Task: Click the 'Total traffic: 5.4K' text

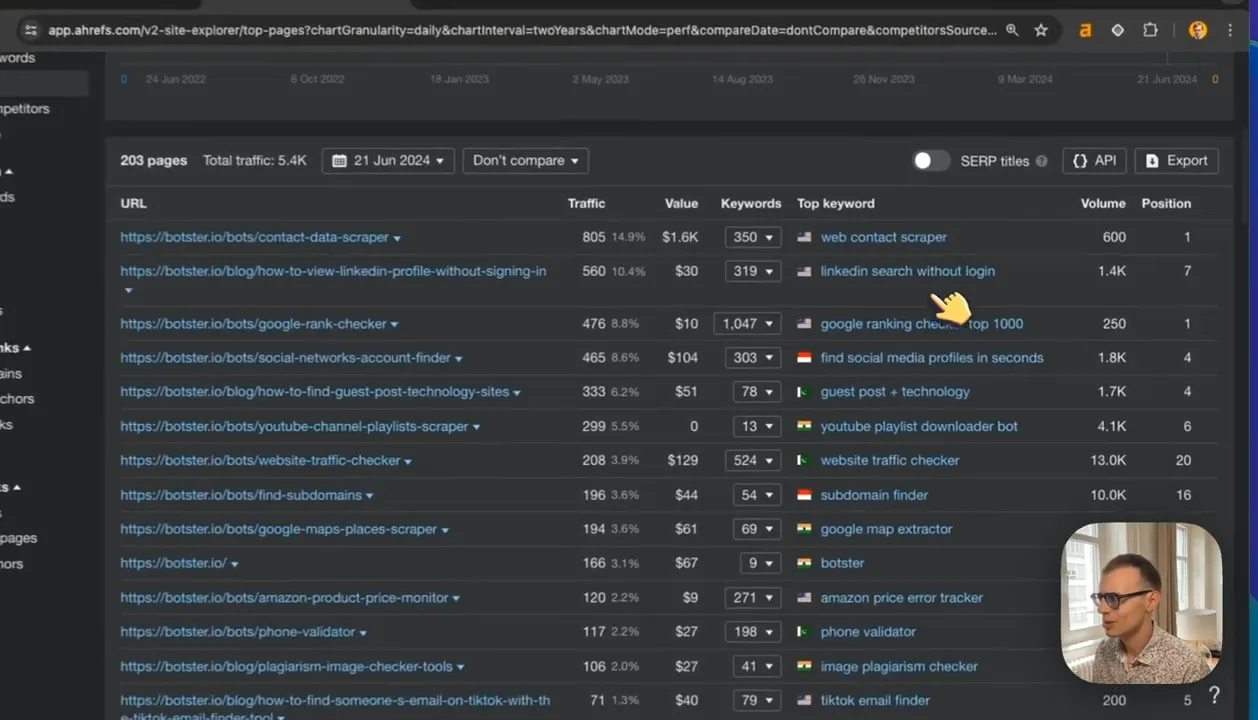Action: click(x=254, y=161)
